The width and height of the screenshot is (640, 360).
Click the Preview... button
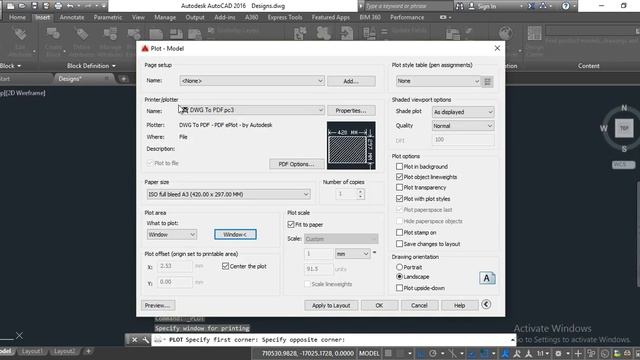point(158,305)
